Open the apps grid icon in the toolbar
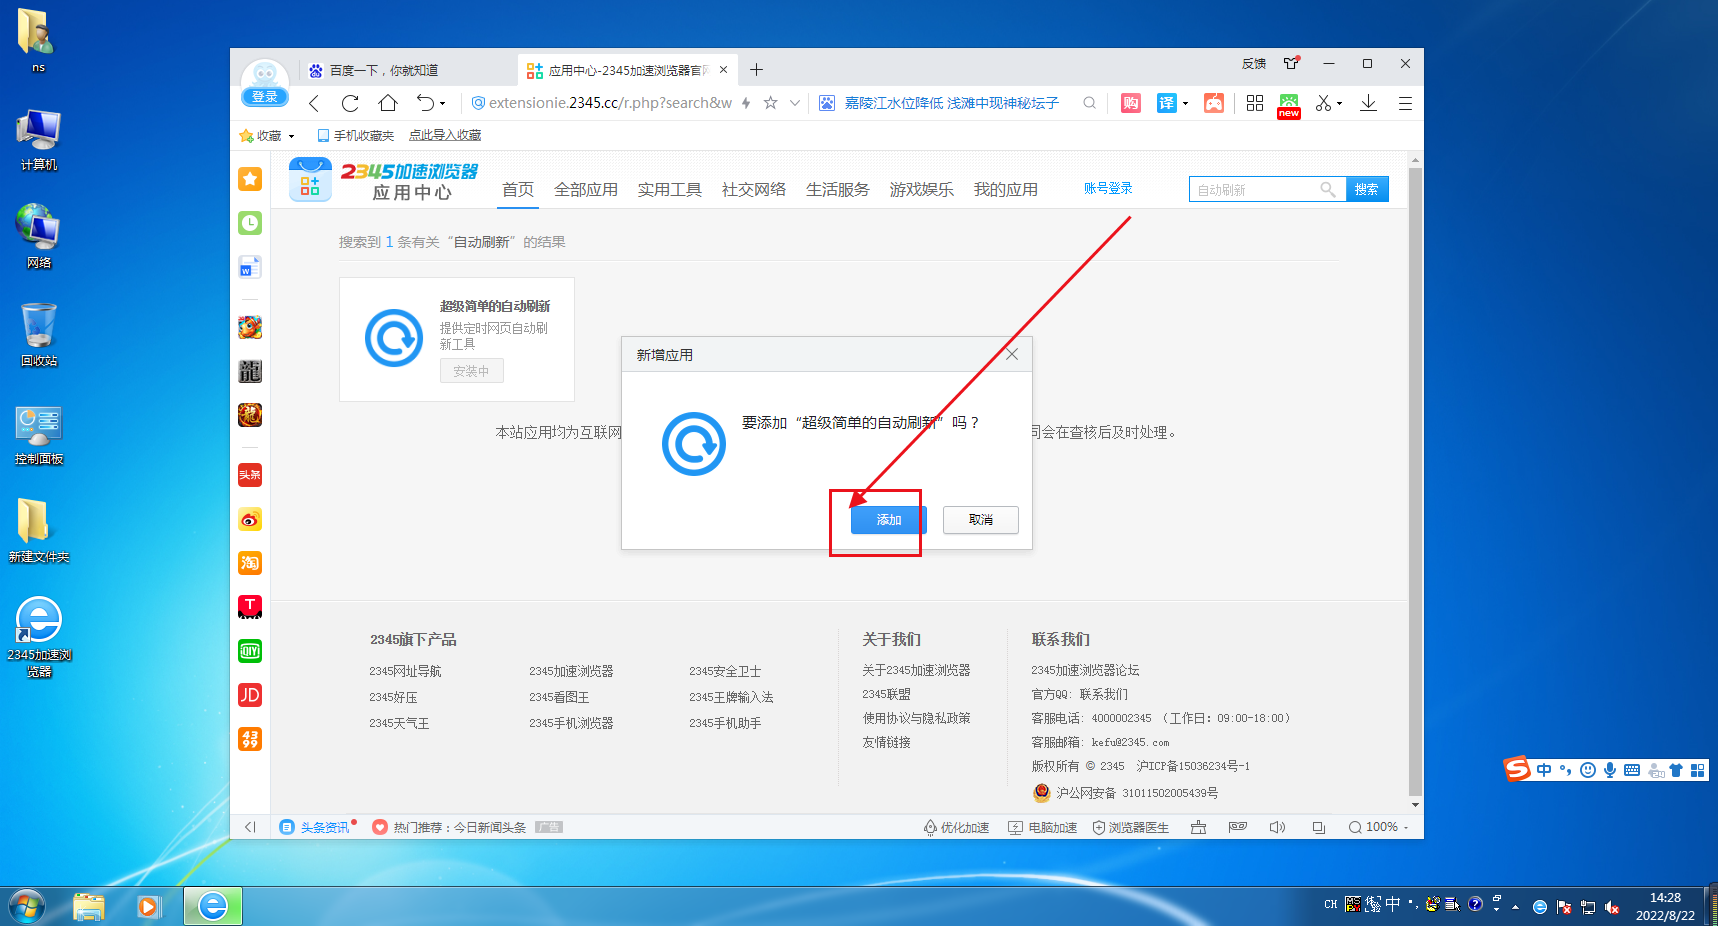 1255,103
